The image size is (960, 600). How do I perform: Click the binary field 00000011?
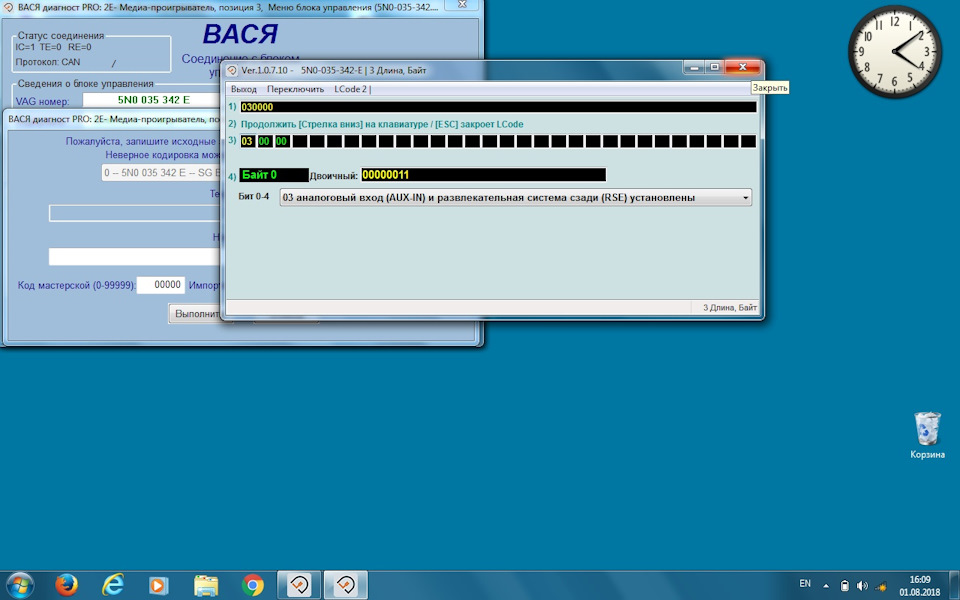pos(483,175)
